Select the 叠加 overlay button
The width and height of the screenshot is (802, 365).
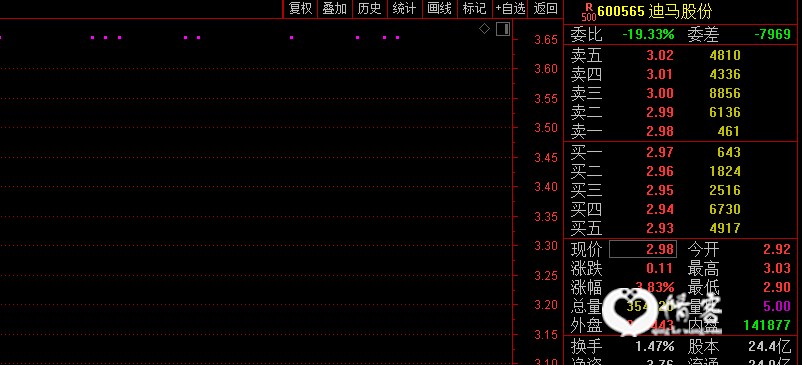pyautogui.click(x=335, y=9)
